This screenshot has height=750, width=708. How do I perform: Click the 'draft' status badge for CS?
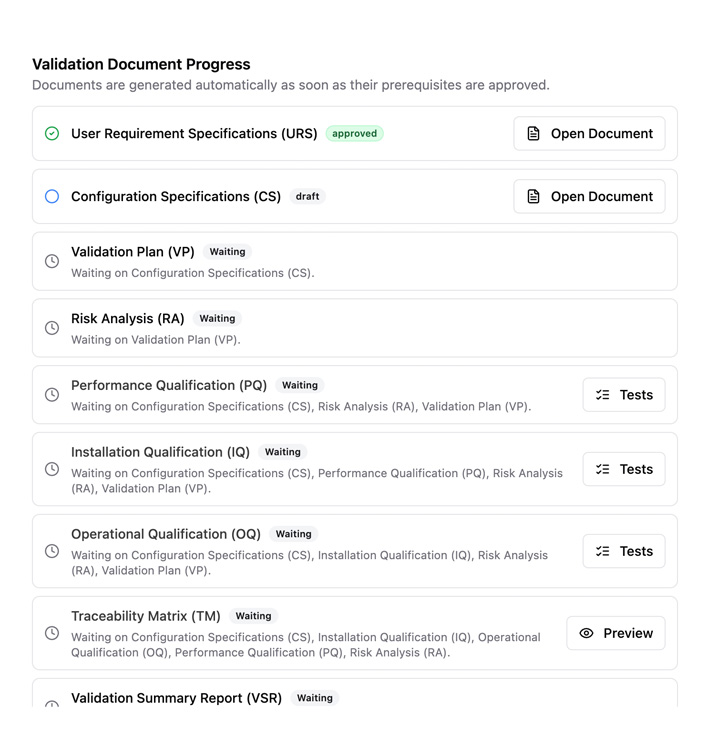tap(307, 196)
